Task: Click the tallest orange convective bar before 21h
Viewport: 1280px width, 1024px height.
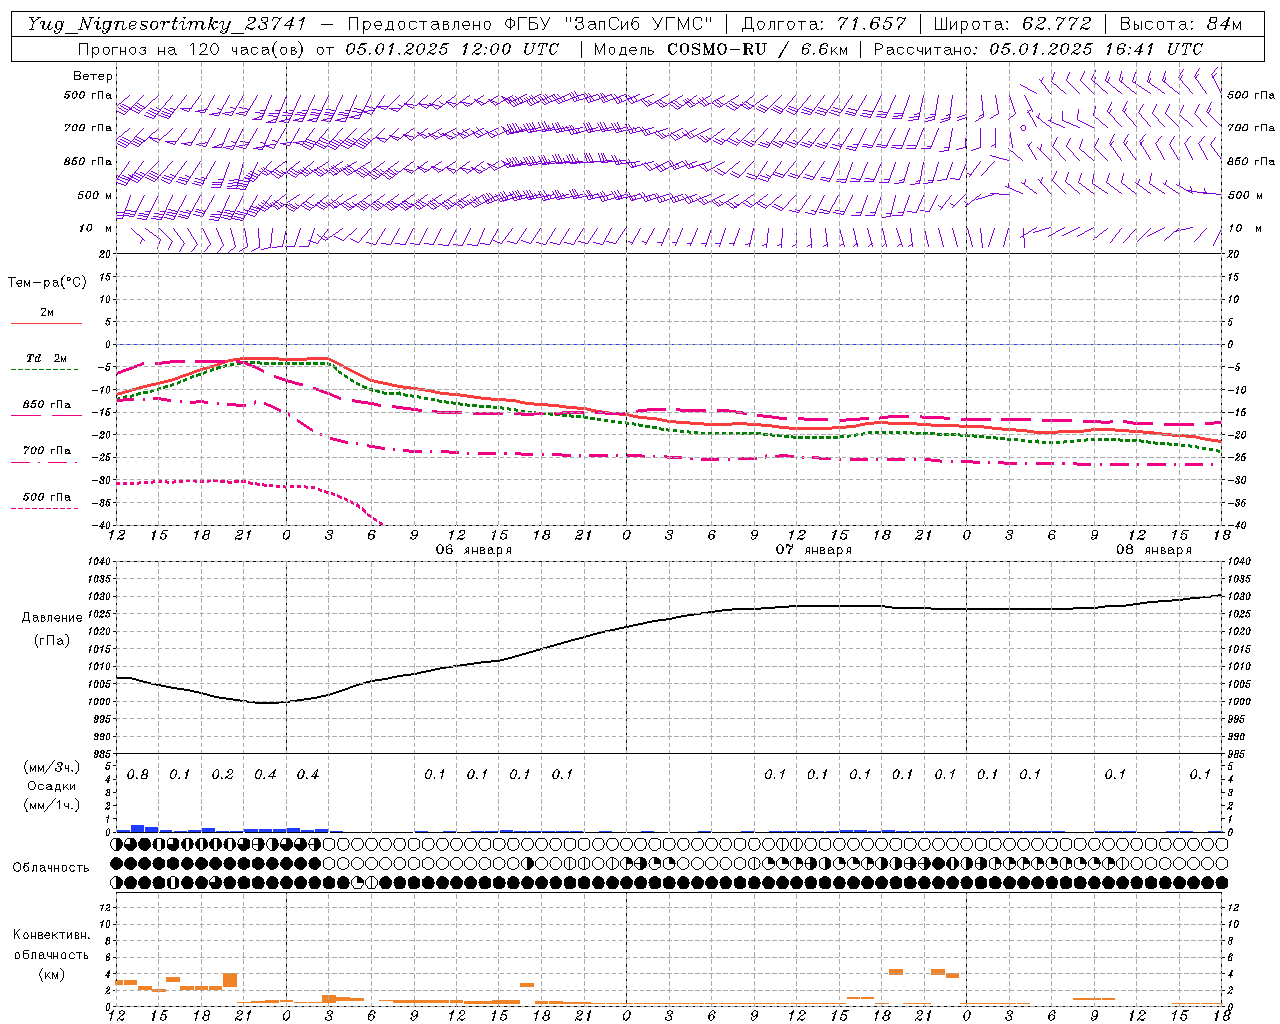Action: 230,980
